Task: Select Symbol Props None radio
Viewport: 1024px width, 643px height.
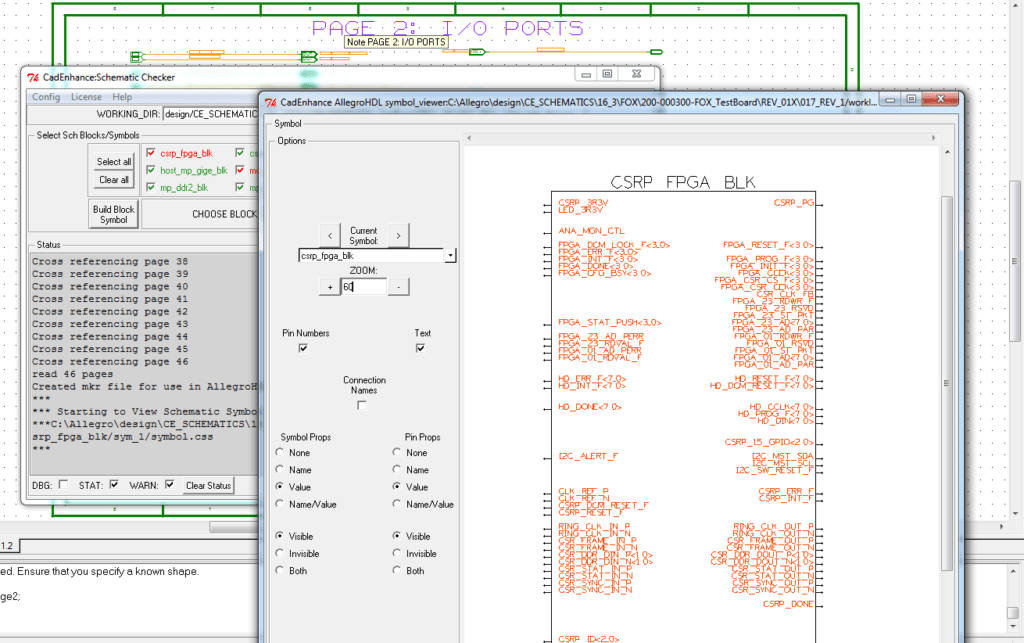Action: (x=280, y=452)
